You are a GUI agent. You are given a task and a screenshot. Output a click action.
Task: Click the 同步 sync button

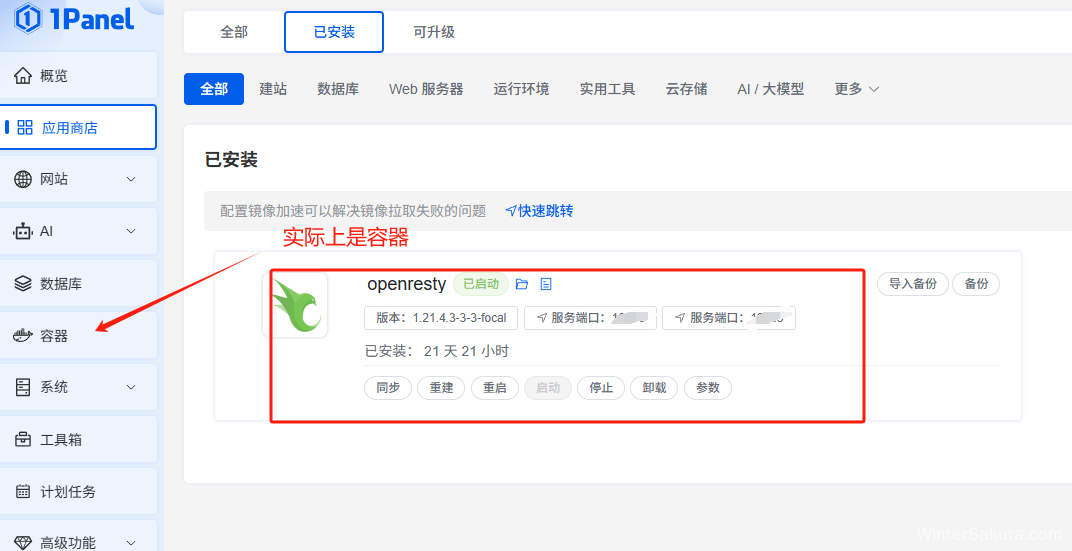[388, 388]
